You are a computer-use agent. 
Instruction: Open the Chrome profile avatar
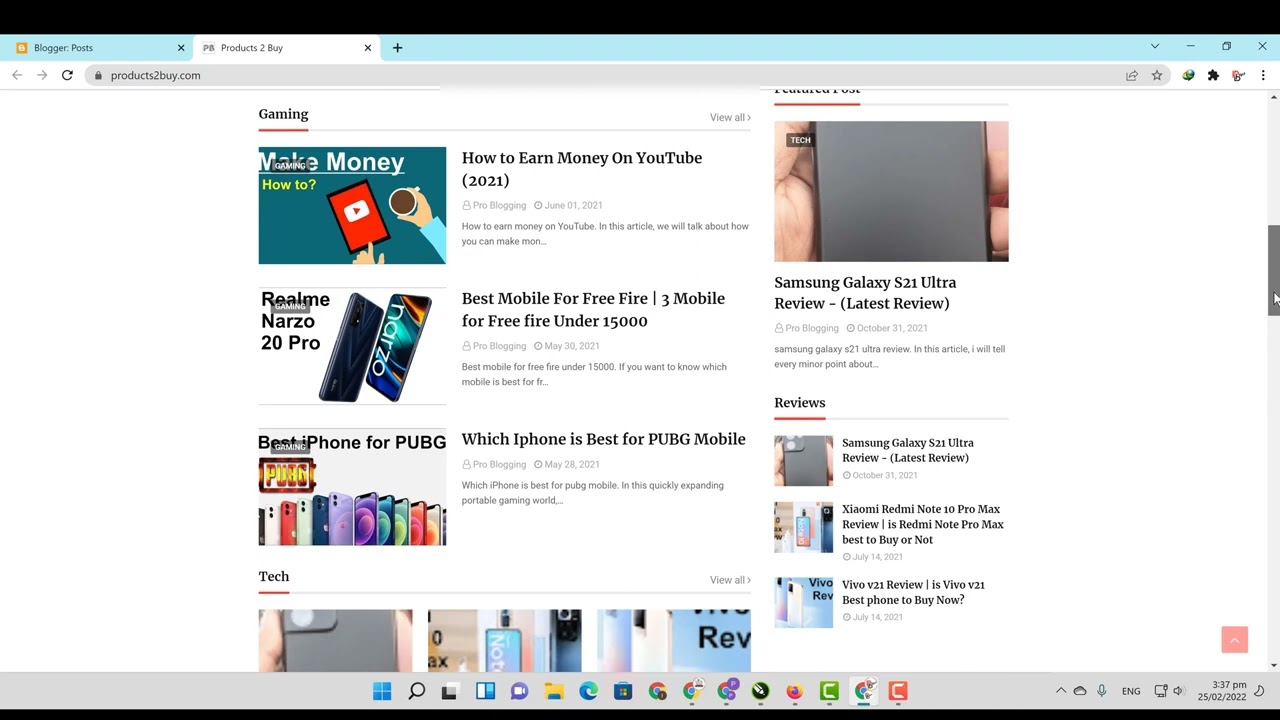pyautogui.click(x=1238, y=75)
